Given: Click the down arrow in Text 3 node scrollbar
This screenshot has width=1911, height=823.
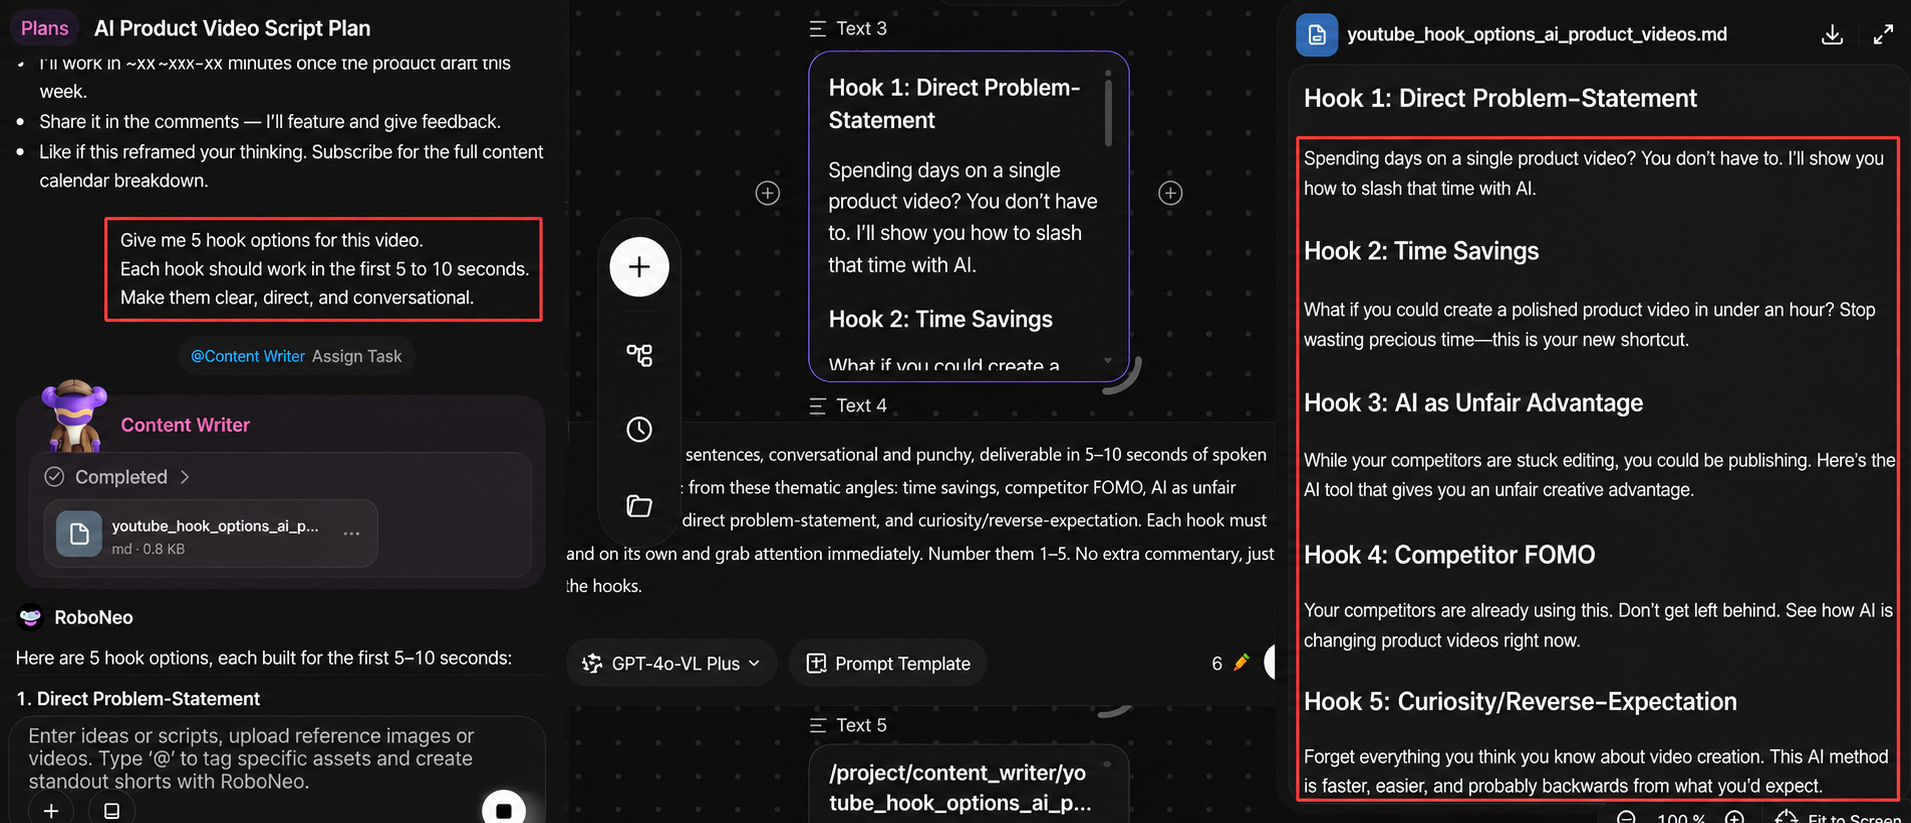Looking at the screenshot, I should pyautogui.click(x=1107, y=361).
